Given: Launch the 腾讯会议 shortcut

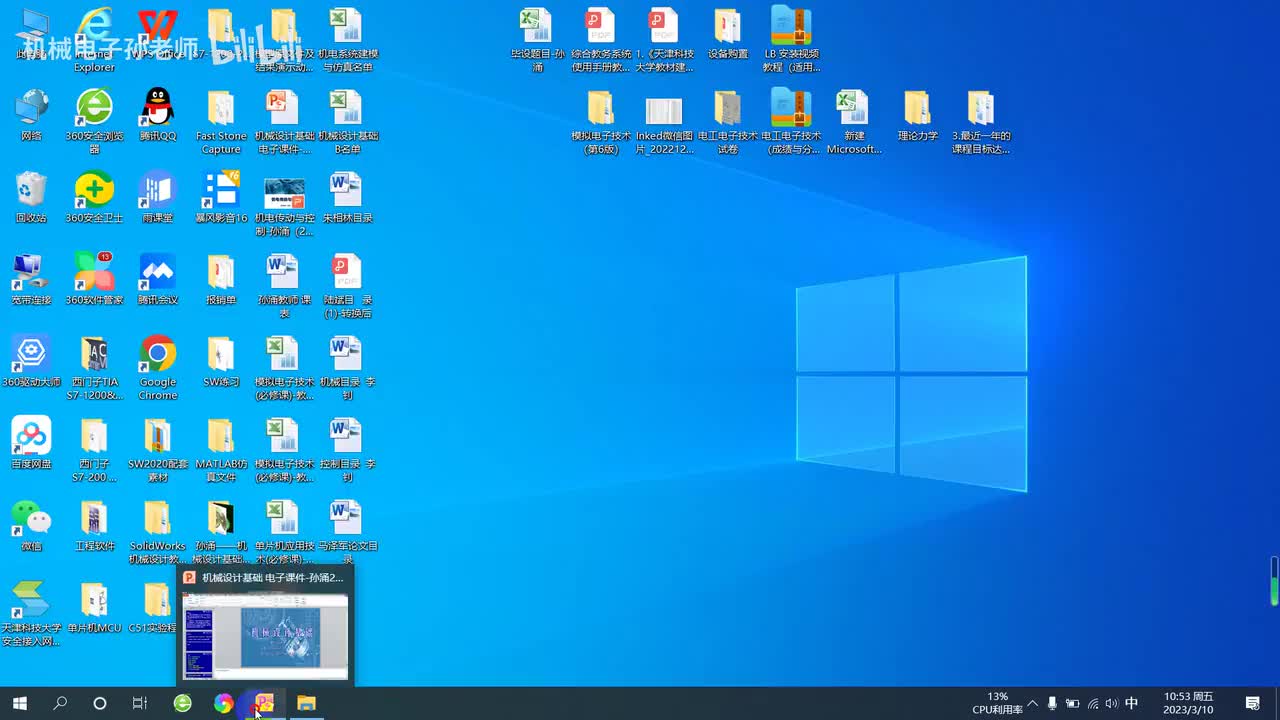Looking at the screenshot, I should point(157,279).
